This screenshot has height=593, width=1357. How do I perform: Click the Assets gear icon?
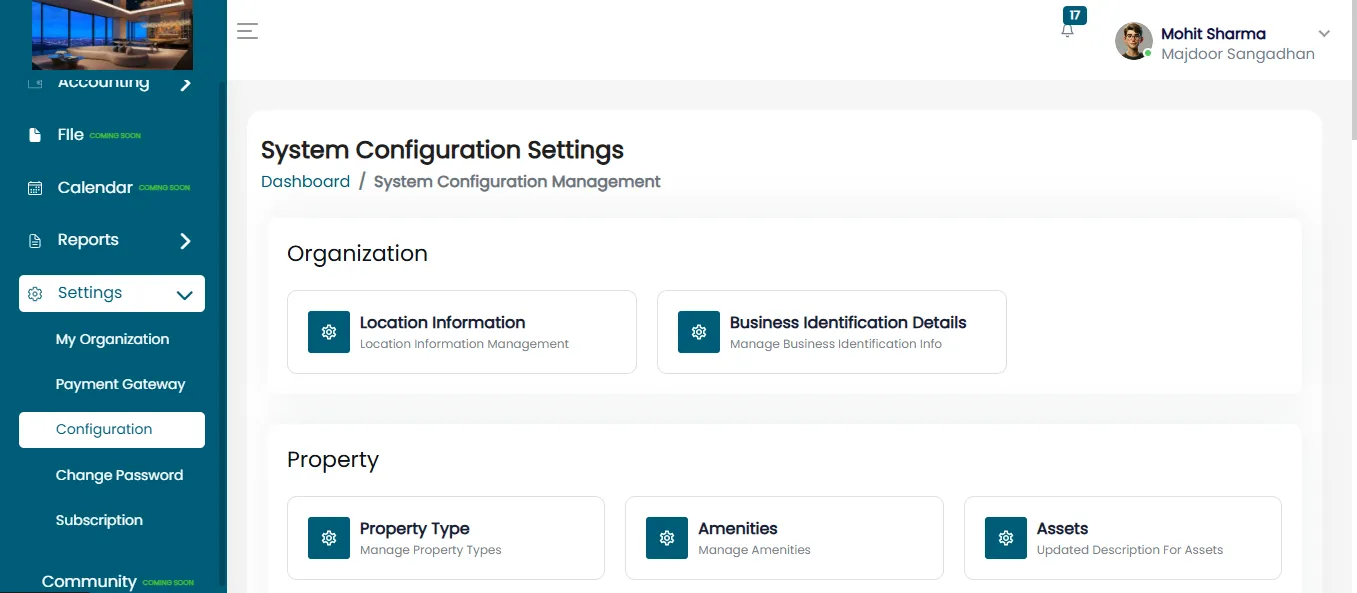pyautogui.click(x=1006, y=538)
